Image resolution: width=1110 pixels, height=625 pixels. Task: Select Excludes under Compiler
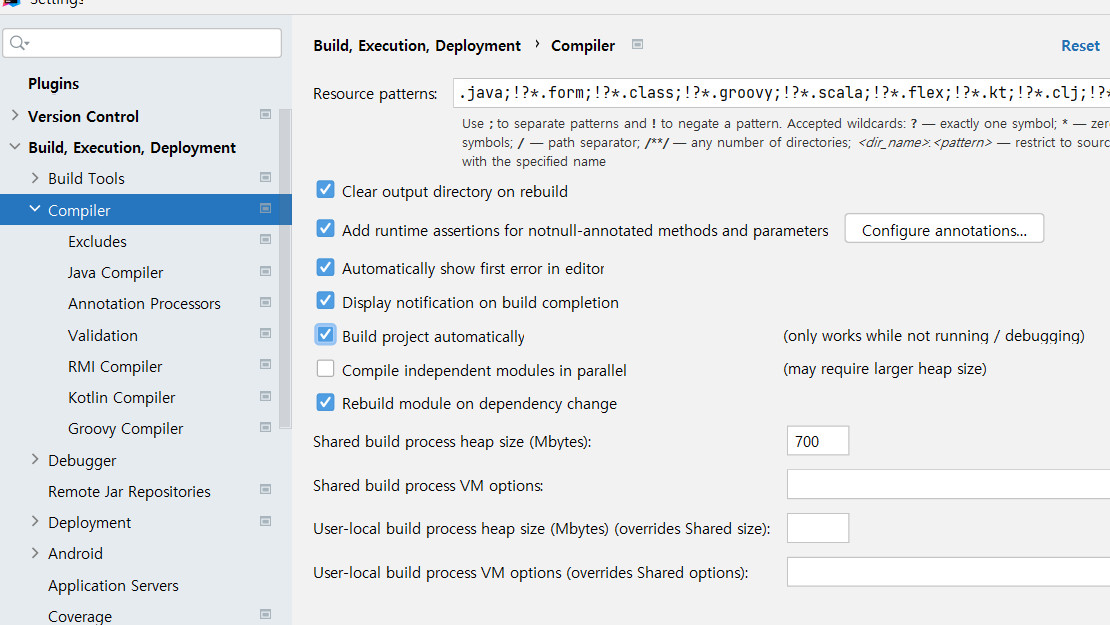(97, 241)
